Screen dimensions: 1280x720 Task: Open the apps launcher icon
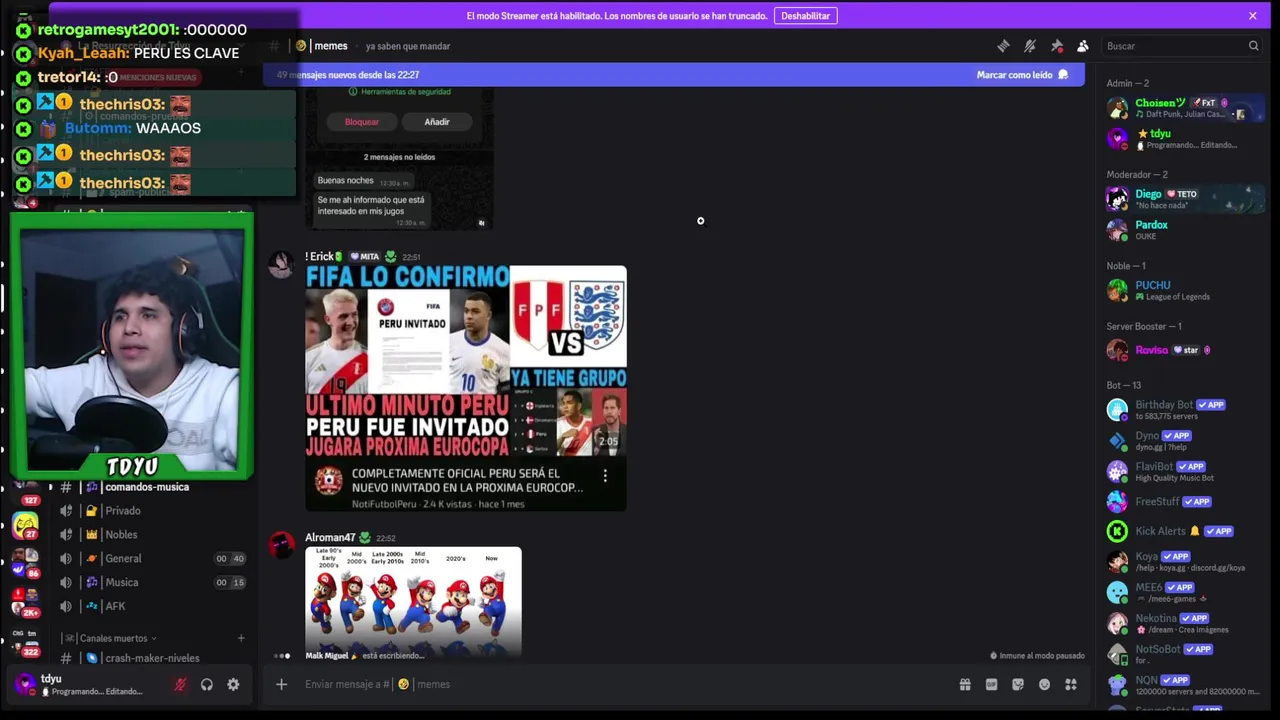click(x=1071, y=684)
